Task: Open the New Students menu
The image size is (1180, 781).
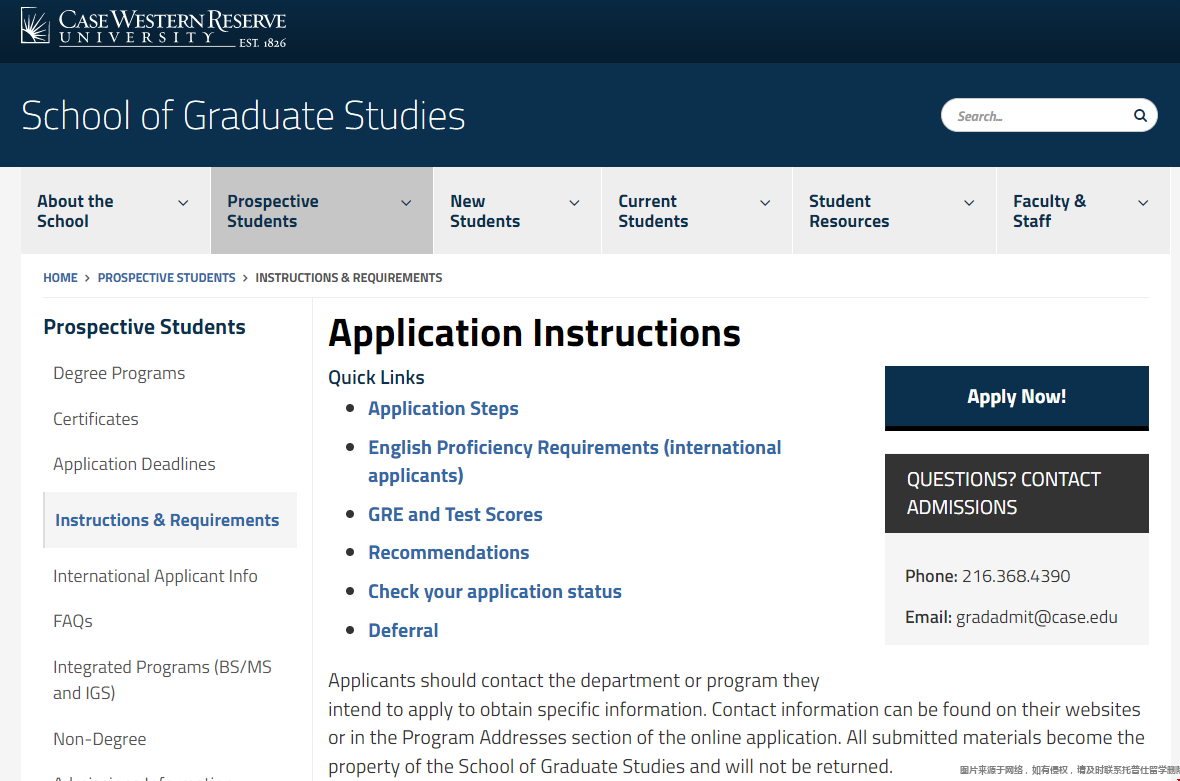Action: [518, 211]
